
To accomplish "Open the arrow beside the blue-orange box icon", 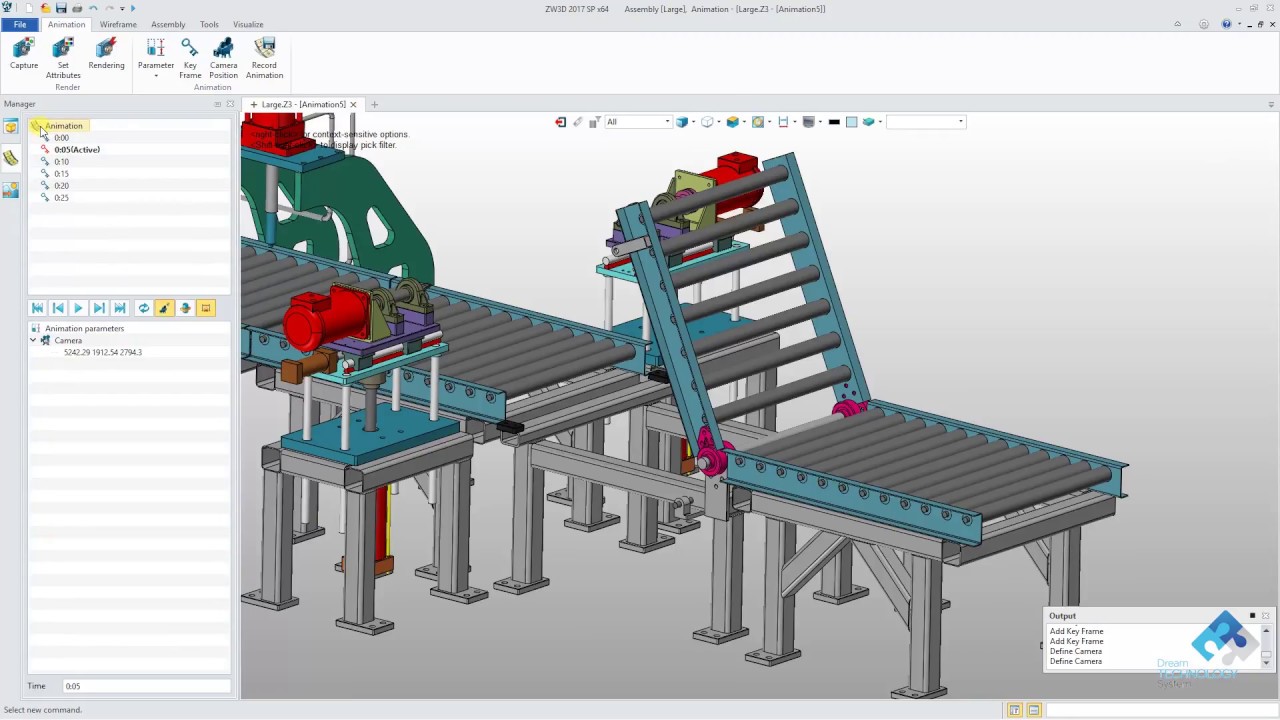I will pos(744,122).
